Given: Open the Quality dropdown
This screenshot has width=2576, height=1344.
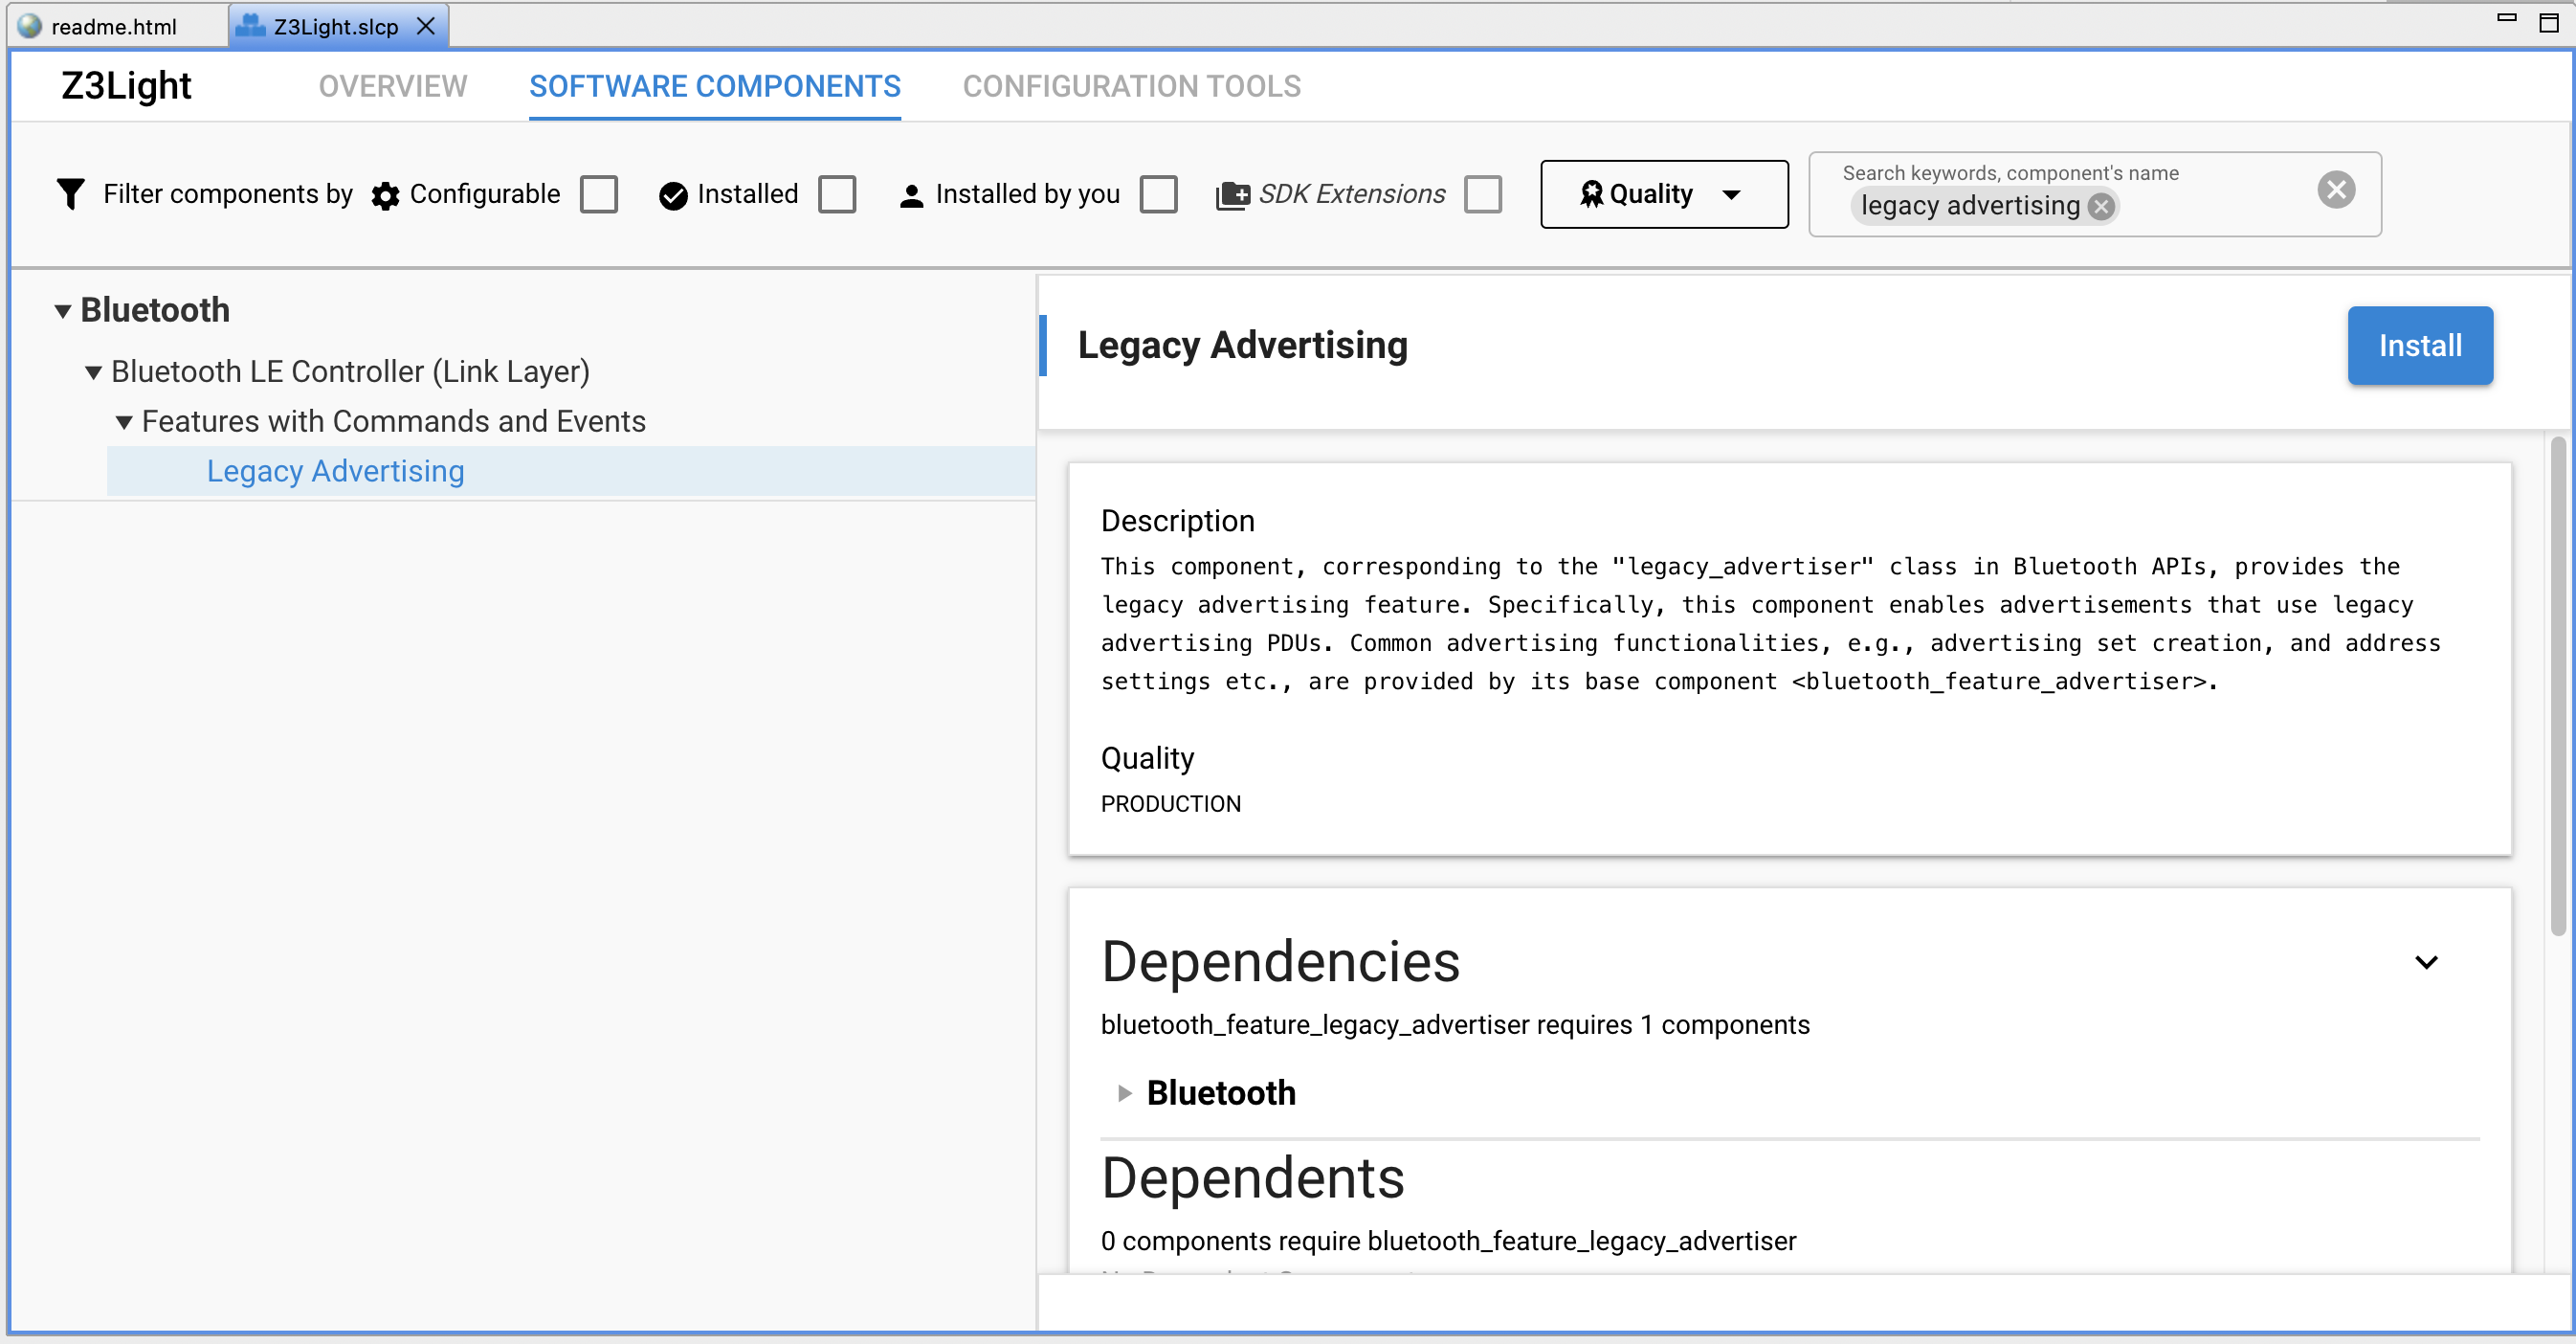Looking at the screenshot, I should (x=1733, y=194).
